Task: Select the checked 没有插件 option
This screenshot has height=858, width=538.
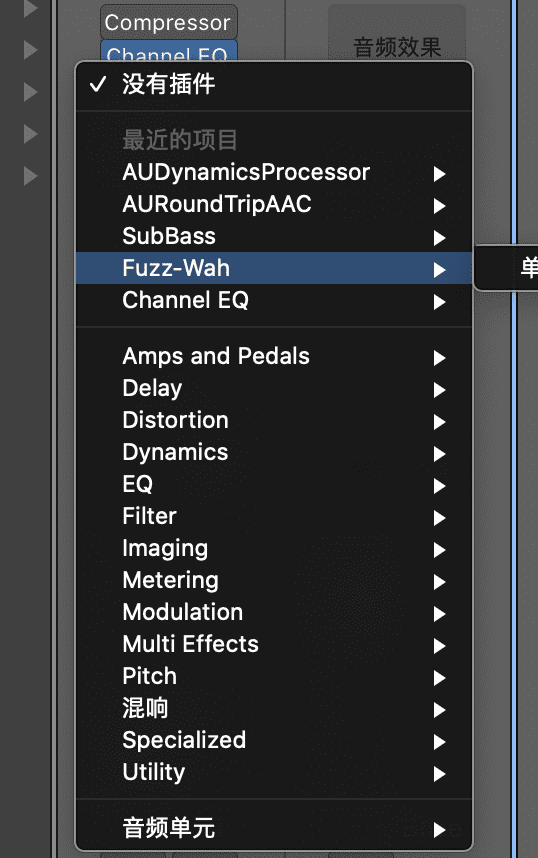Action: [x=274, y=85]
